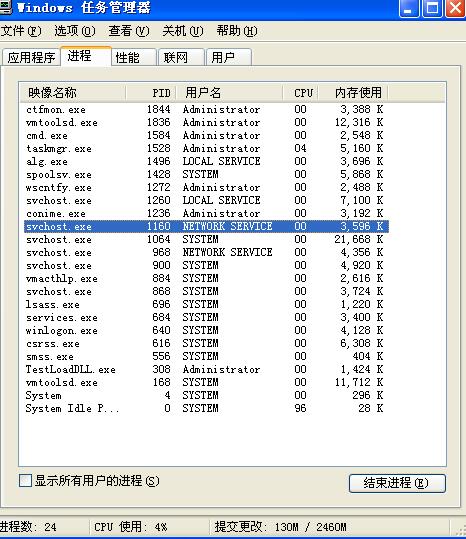Open the 联网 tab
This screenshot has height=539, width=466.
coord(181,57)
